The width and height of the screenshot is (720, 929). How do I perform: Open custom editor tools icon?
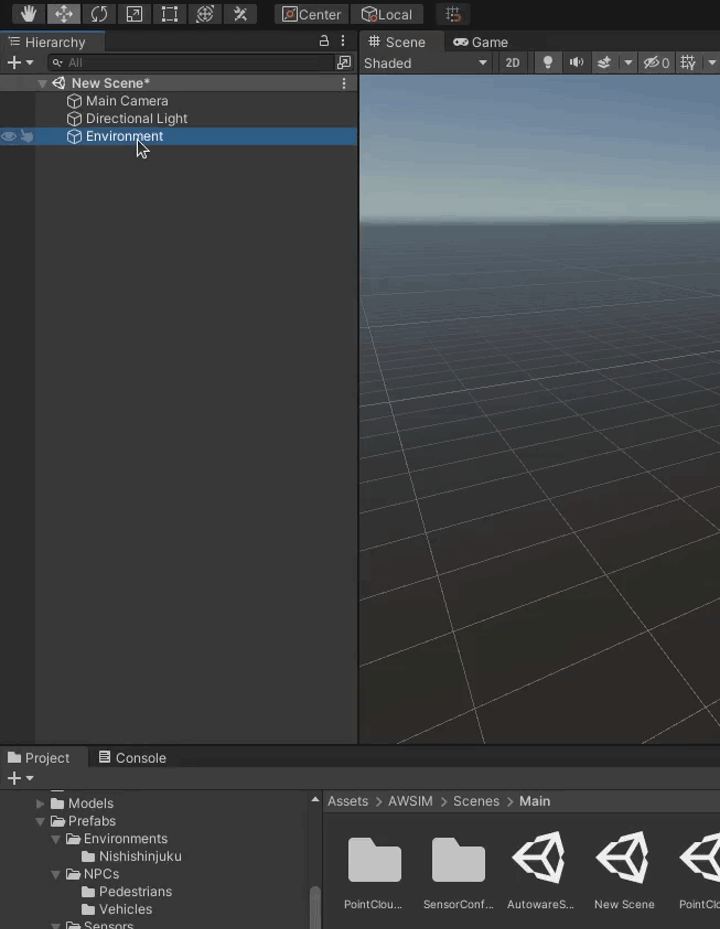click(239, 14)
